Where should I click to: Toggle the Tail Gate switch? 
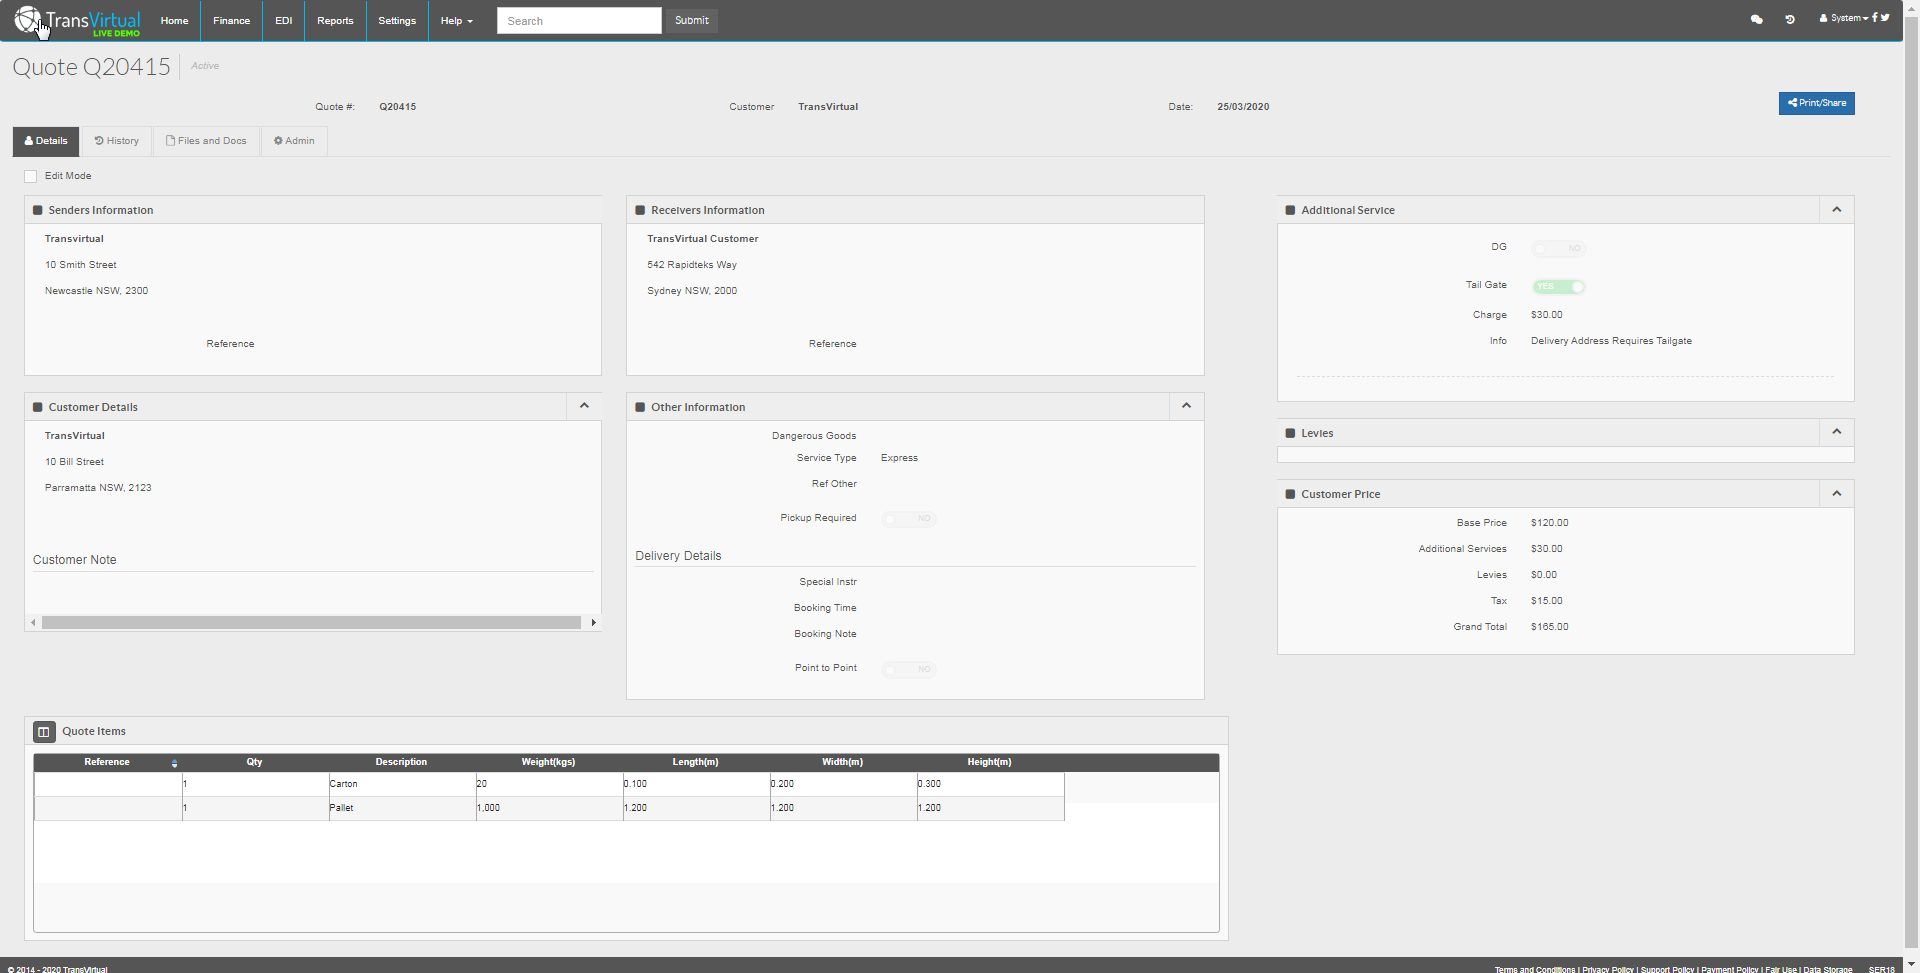click(x=1559, y=287)
